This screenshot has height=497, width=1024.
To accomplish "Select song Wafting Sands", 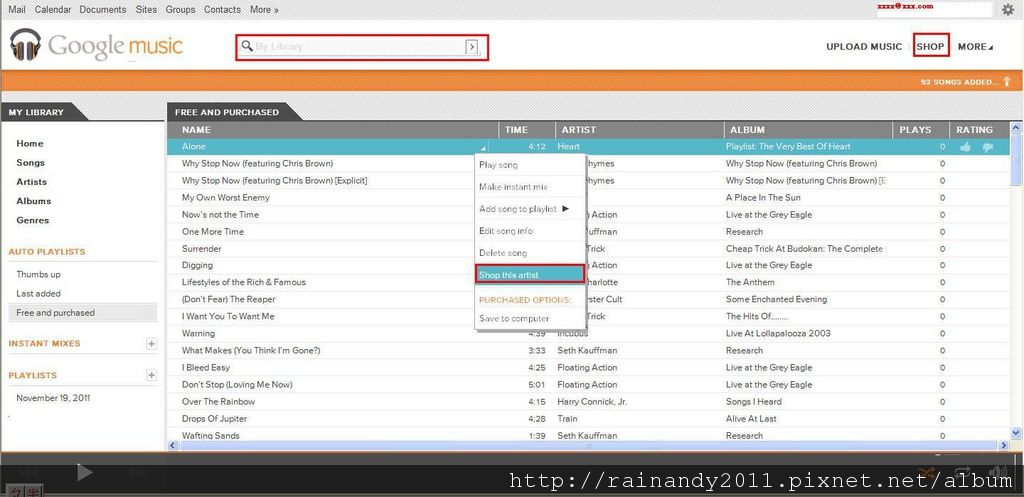I will tap(210, 436).
